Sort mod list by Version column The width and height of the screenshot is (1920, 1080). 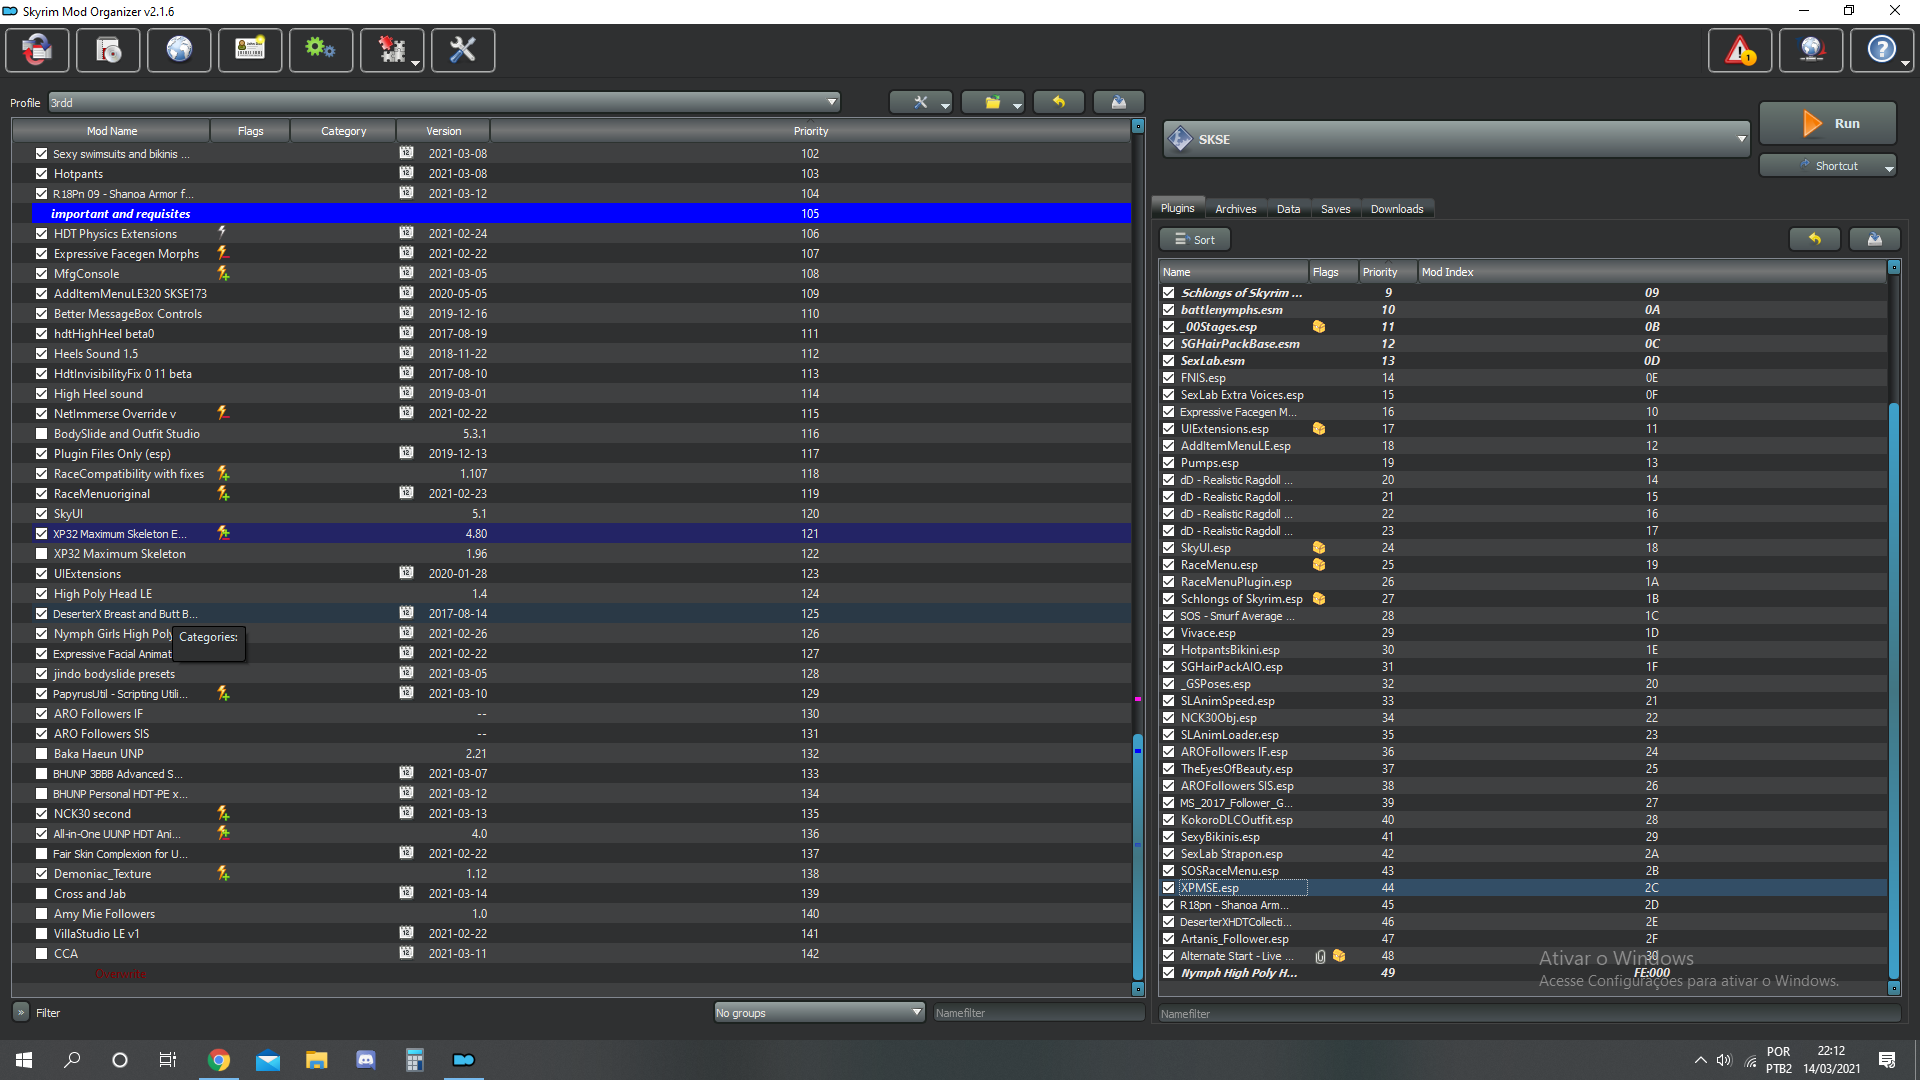(443, 131)
